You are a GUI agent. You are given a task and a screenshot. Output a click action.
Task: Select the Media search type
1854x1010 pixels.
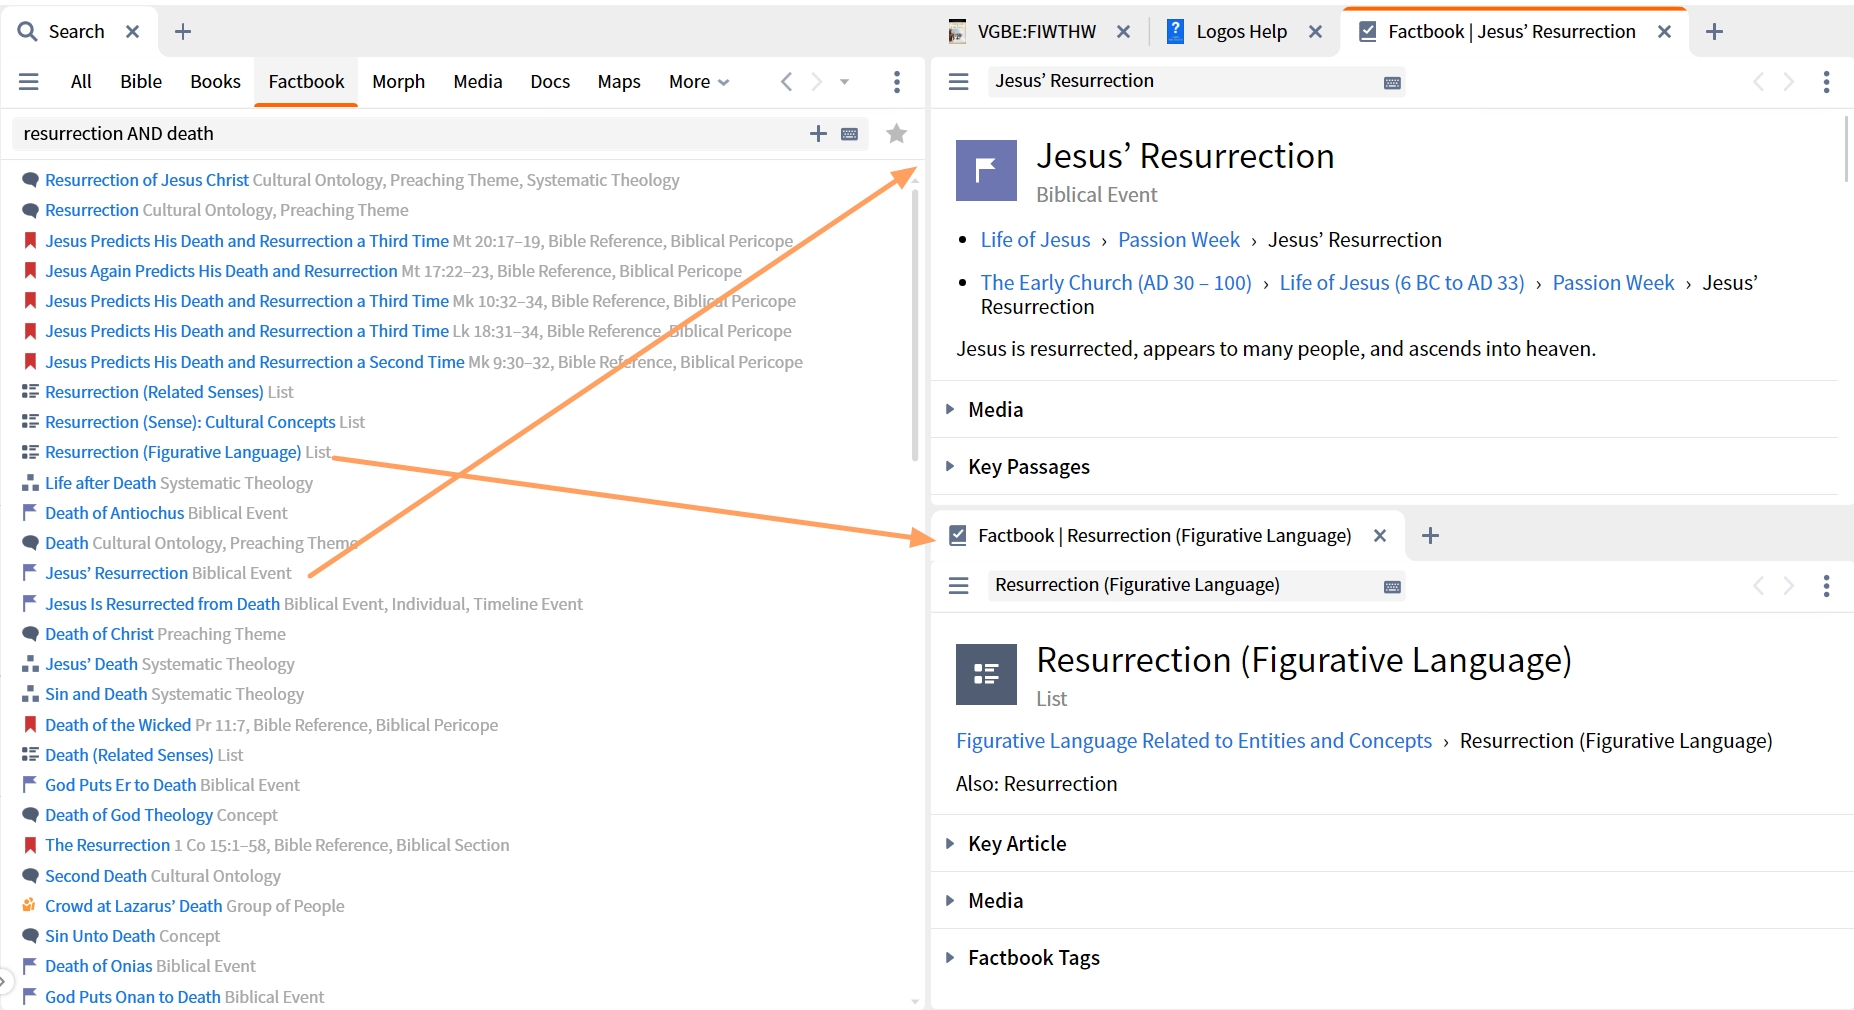[x=478, y=82]
